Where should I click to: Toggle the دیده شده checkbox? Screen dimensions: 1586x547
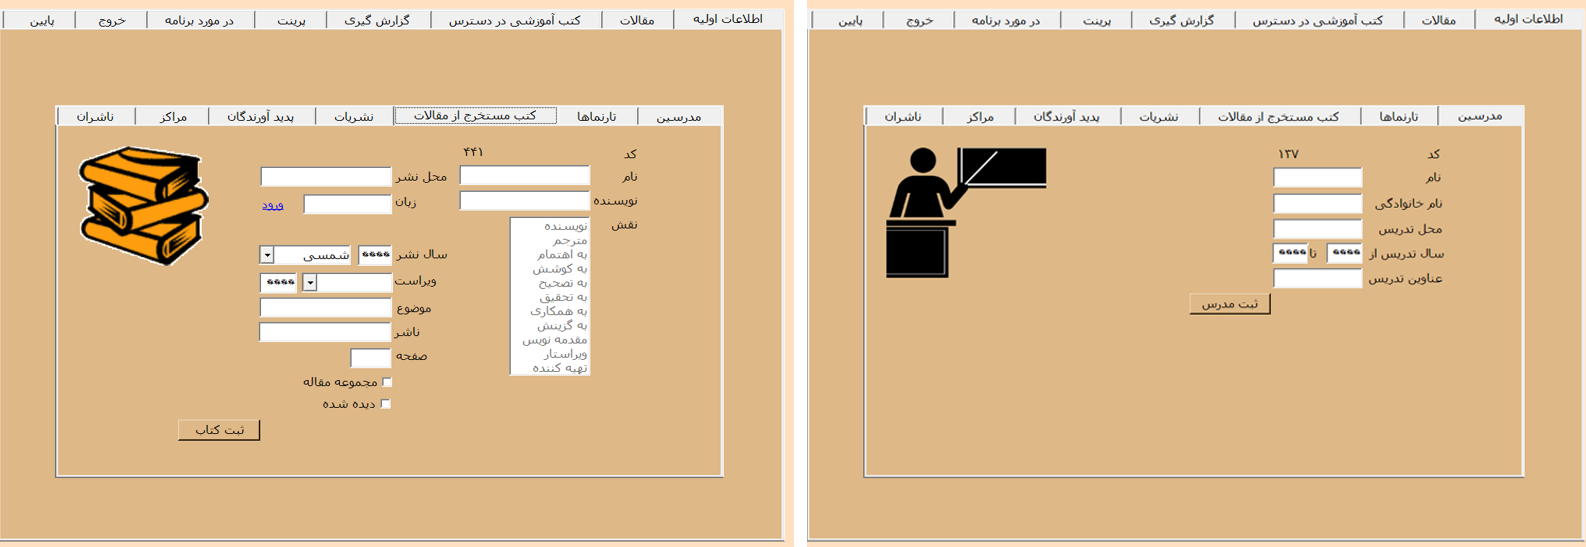pyautogui.click(x=387, y=404)
